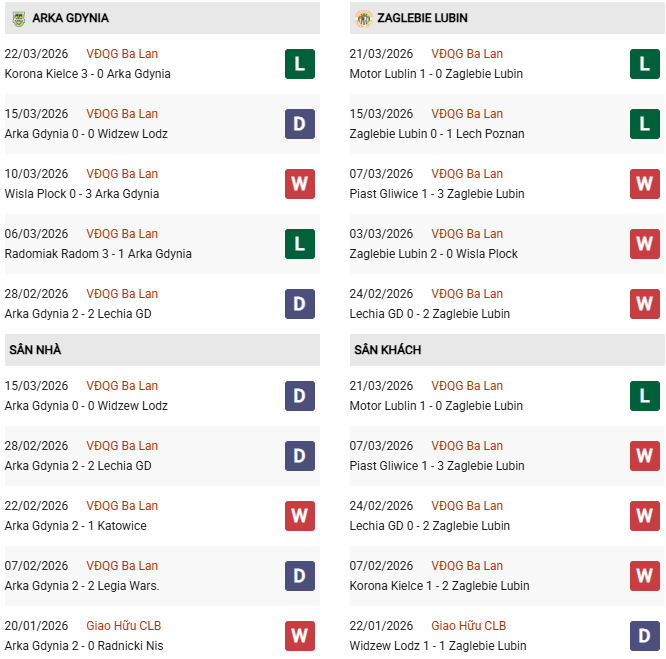Viewport: 666px width, 659px height.
Task: Open the Piast Gliwice 1 - 3 match under ZAGLEBIE LUBIN
Action: pyautogui.click(x=437, y=194)
